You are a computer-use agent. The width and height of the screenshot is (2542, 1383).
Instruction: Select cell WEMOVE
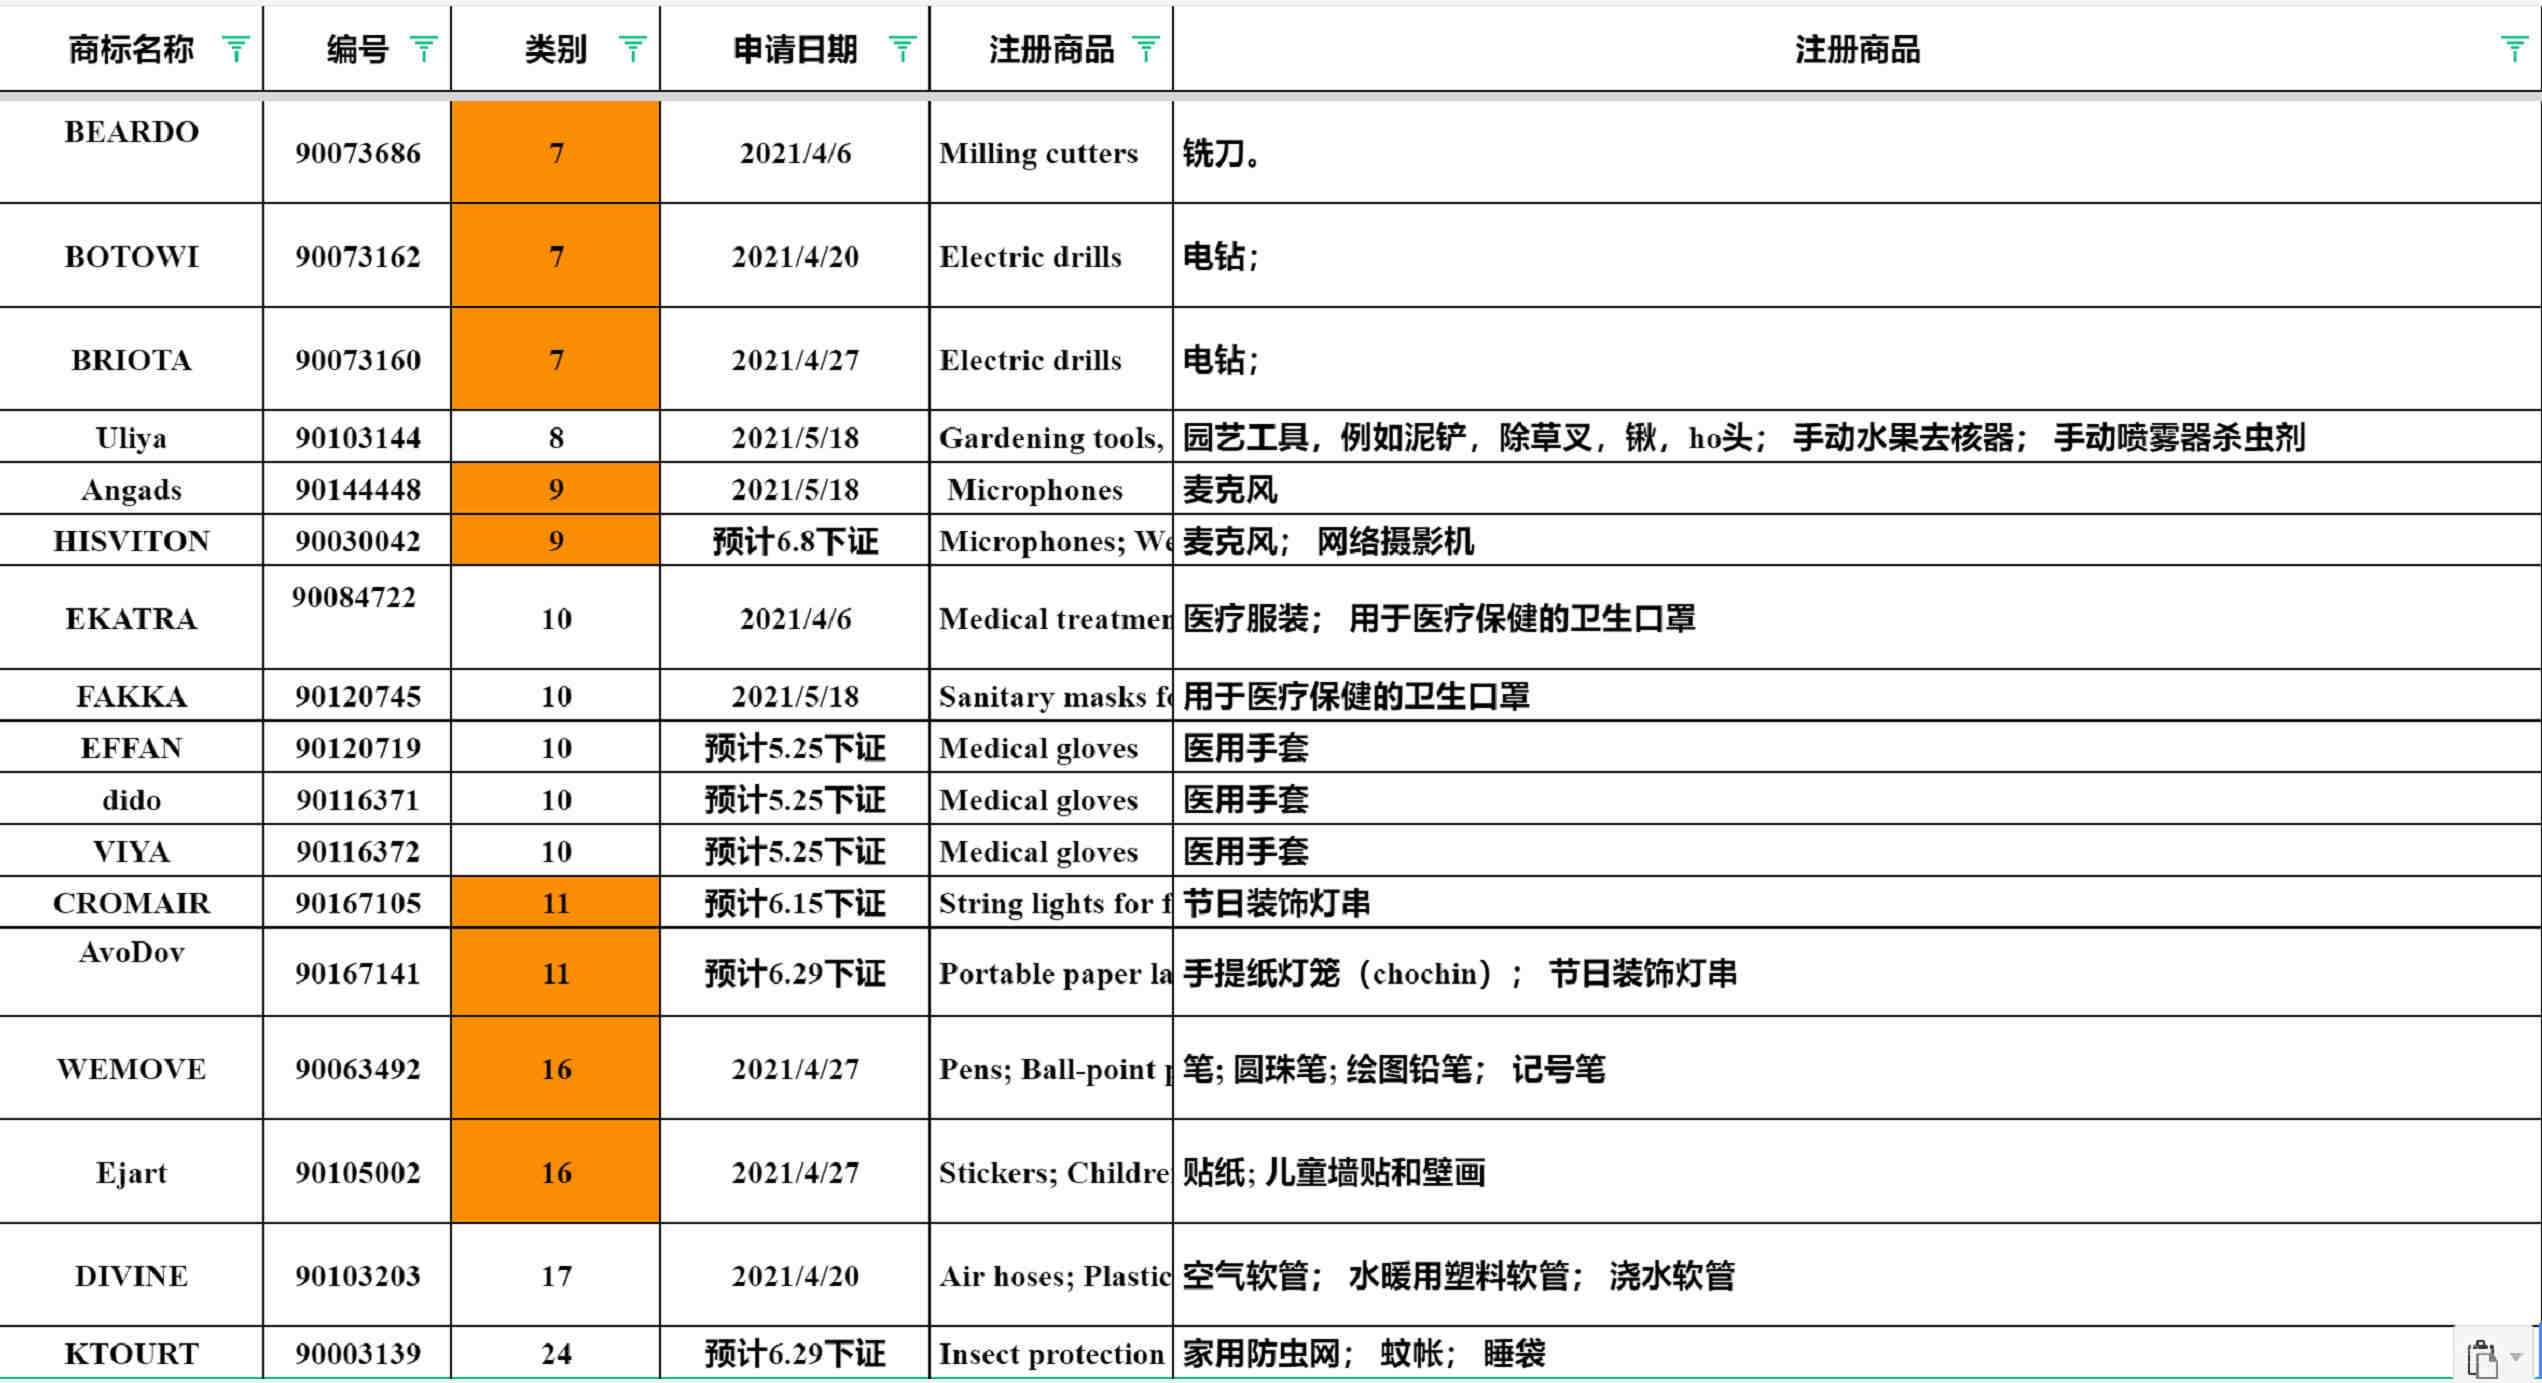[x=131, y=1069]
